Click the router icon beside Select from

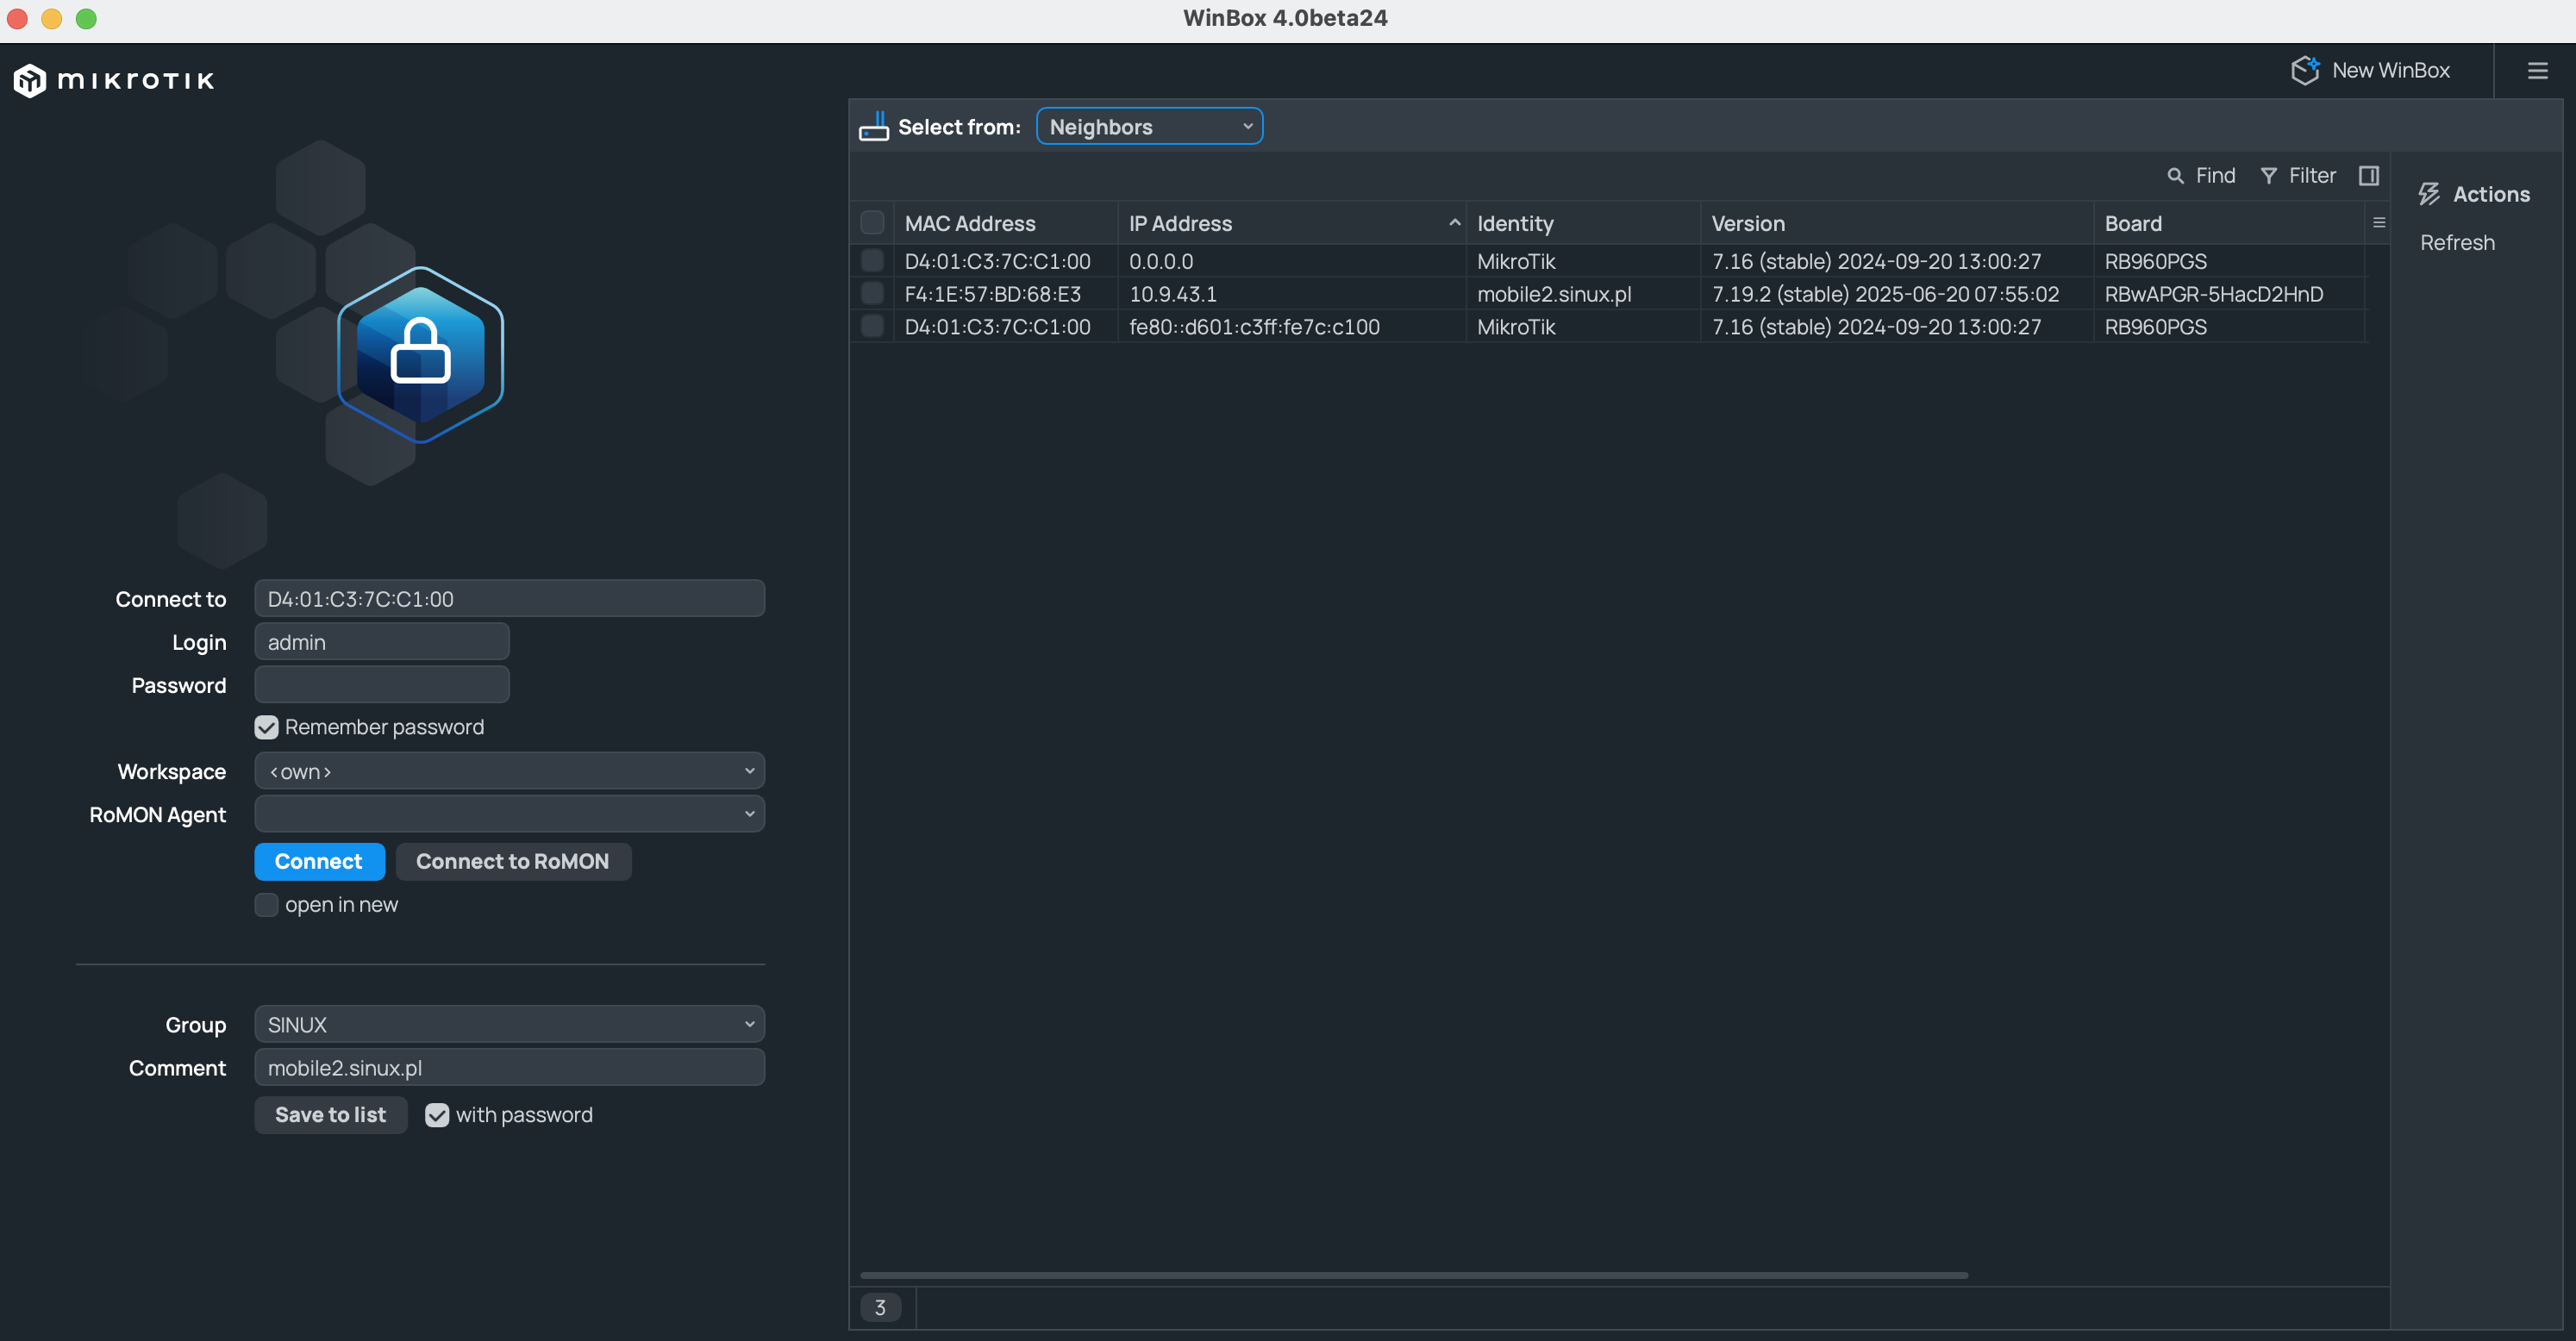873,126
